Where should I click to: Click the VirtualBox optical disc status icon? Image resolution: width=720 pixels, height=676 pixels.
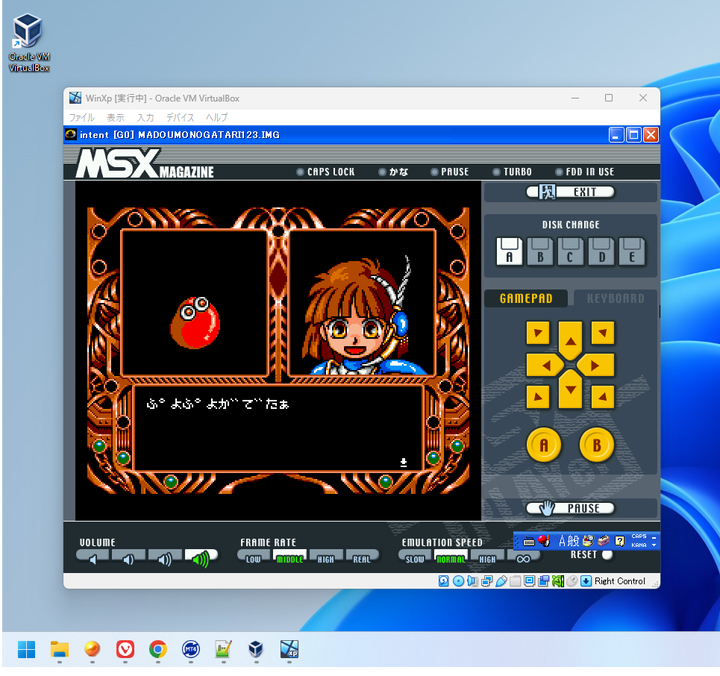[x=458, y=581]
